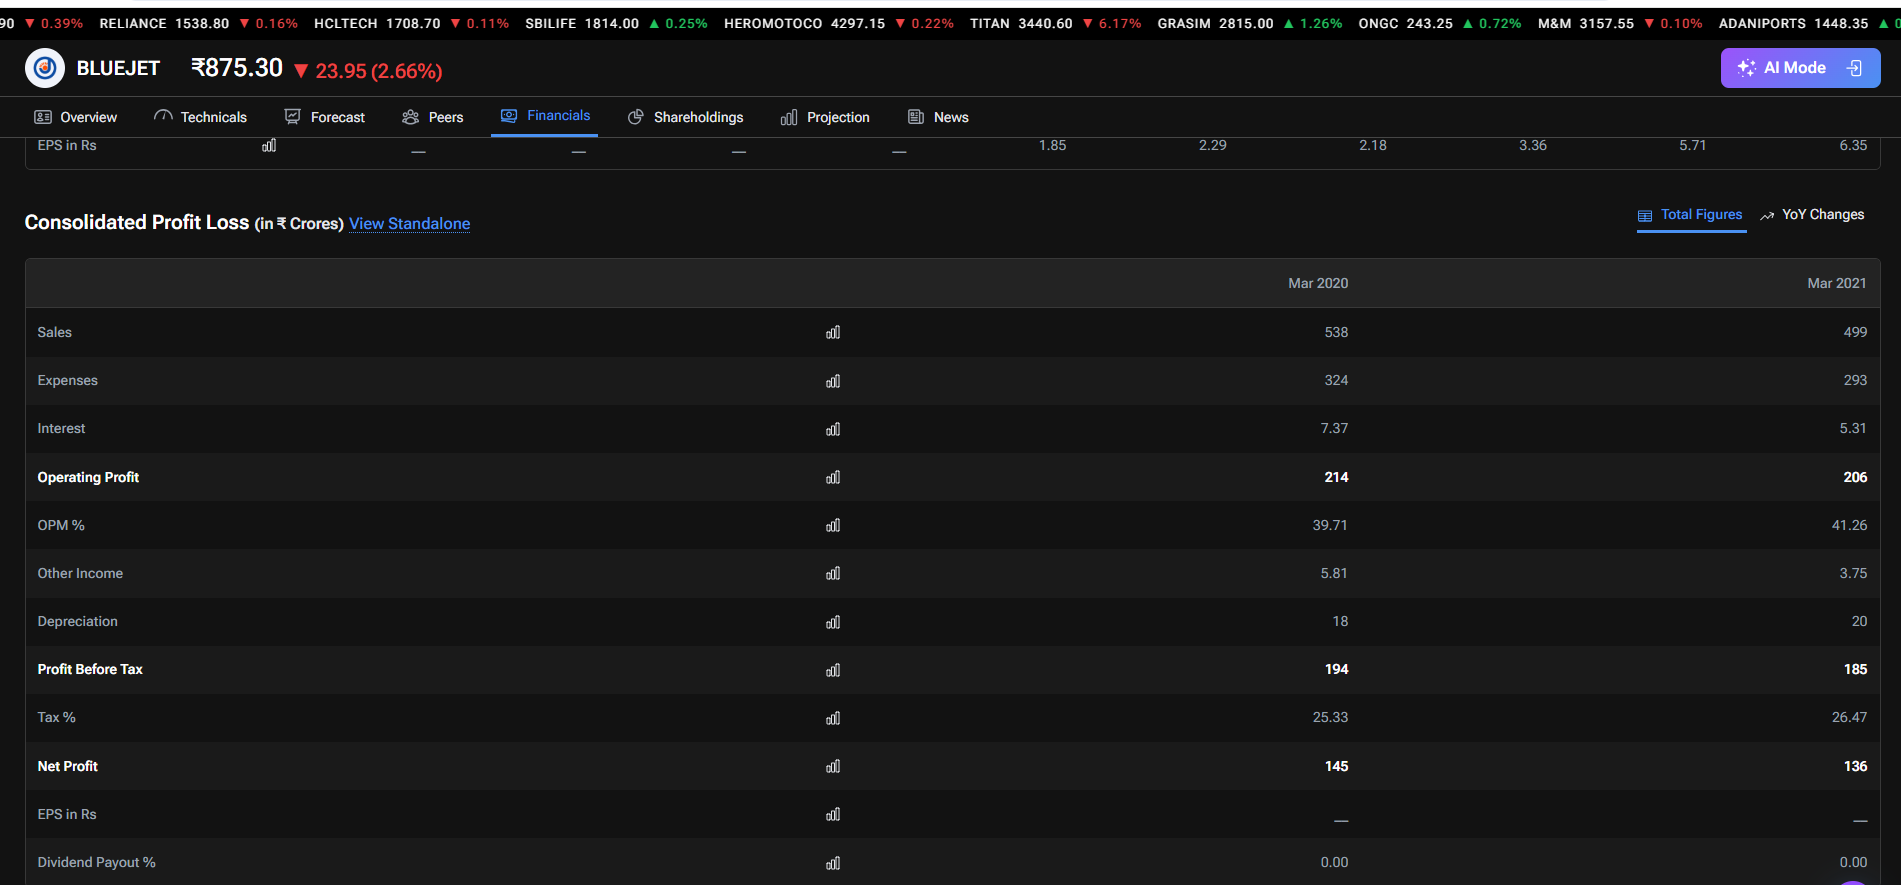The width and height of the screenshot is (1901, 885).
Task: Click HCLTECH ticker in the top strip
Action: 411,23
